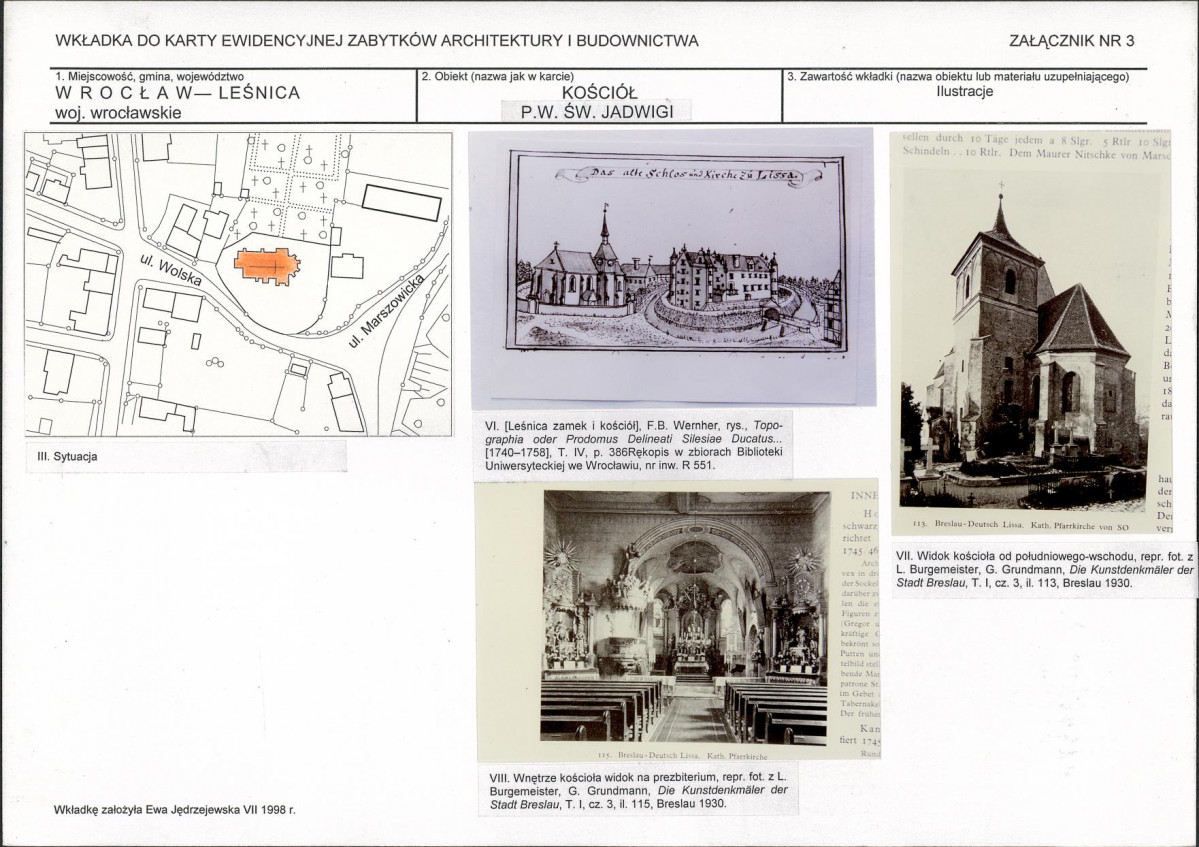Click the 'III. Sytuacja' caption
The width and height of the screenshot is (1199, 847).
click(x=67, y=456)
